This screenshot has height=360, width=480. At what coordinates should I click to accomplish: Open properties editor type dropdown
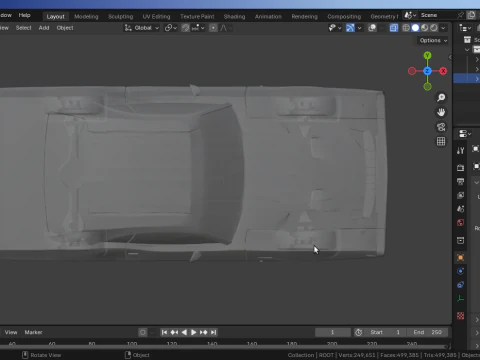(465, 134)
